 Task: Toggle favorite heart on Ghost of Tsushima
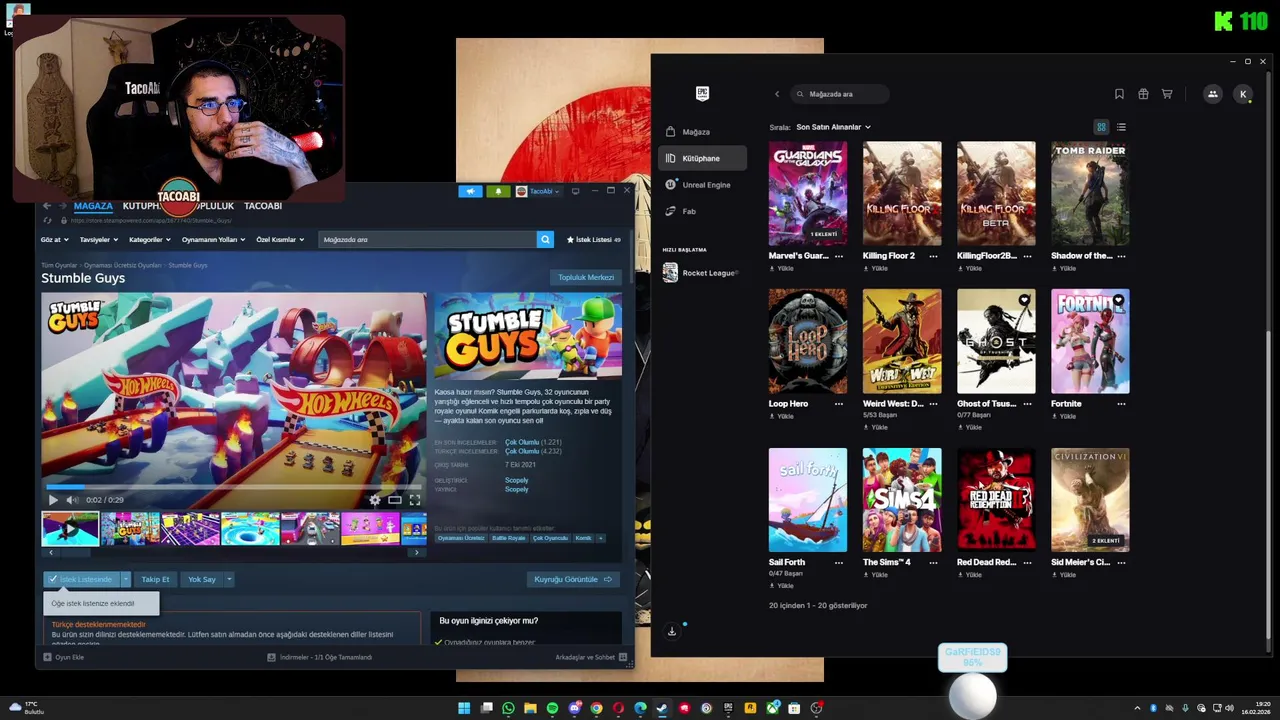click(1024, 300)
